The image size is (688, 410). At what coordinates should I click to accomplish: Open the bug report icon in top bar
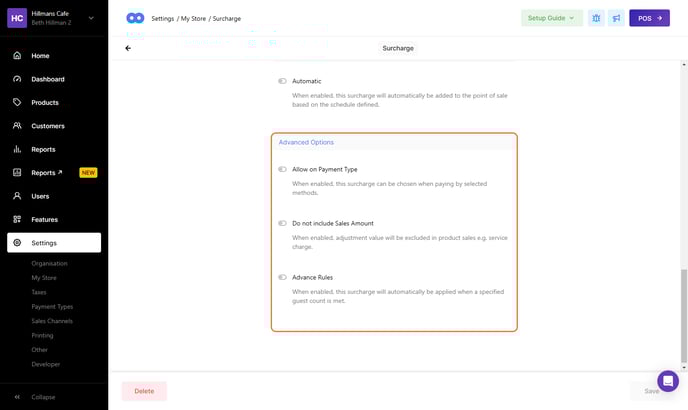[x=596, y=18]
